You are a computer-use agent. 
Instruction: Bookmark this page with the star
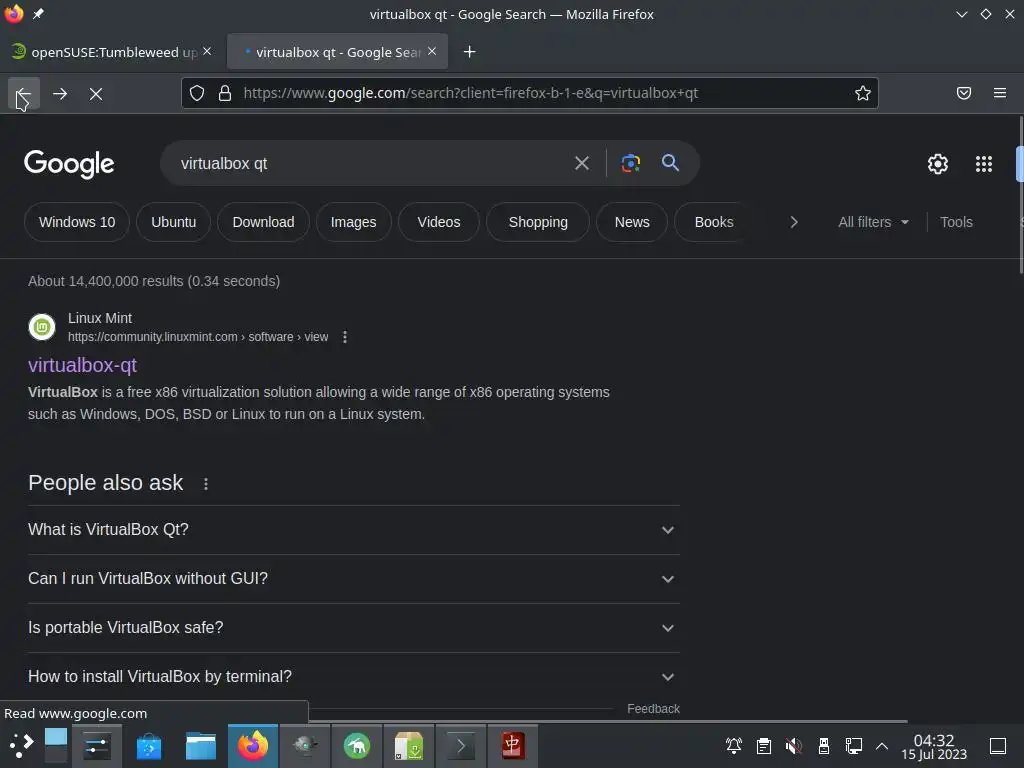pyautogui.click(x=863, y=93)
